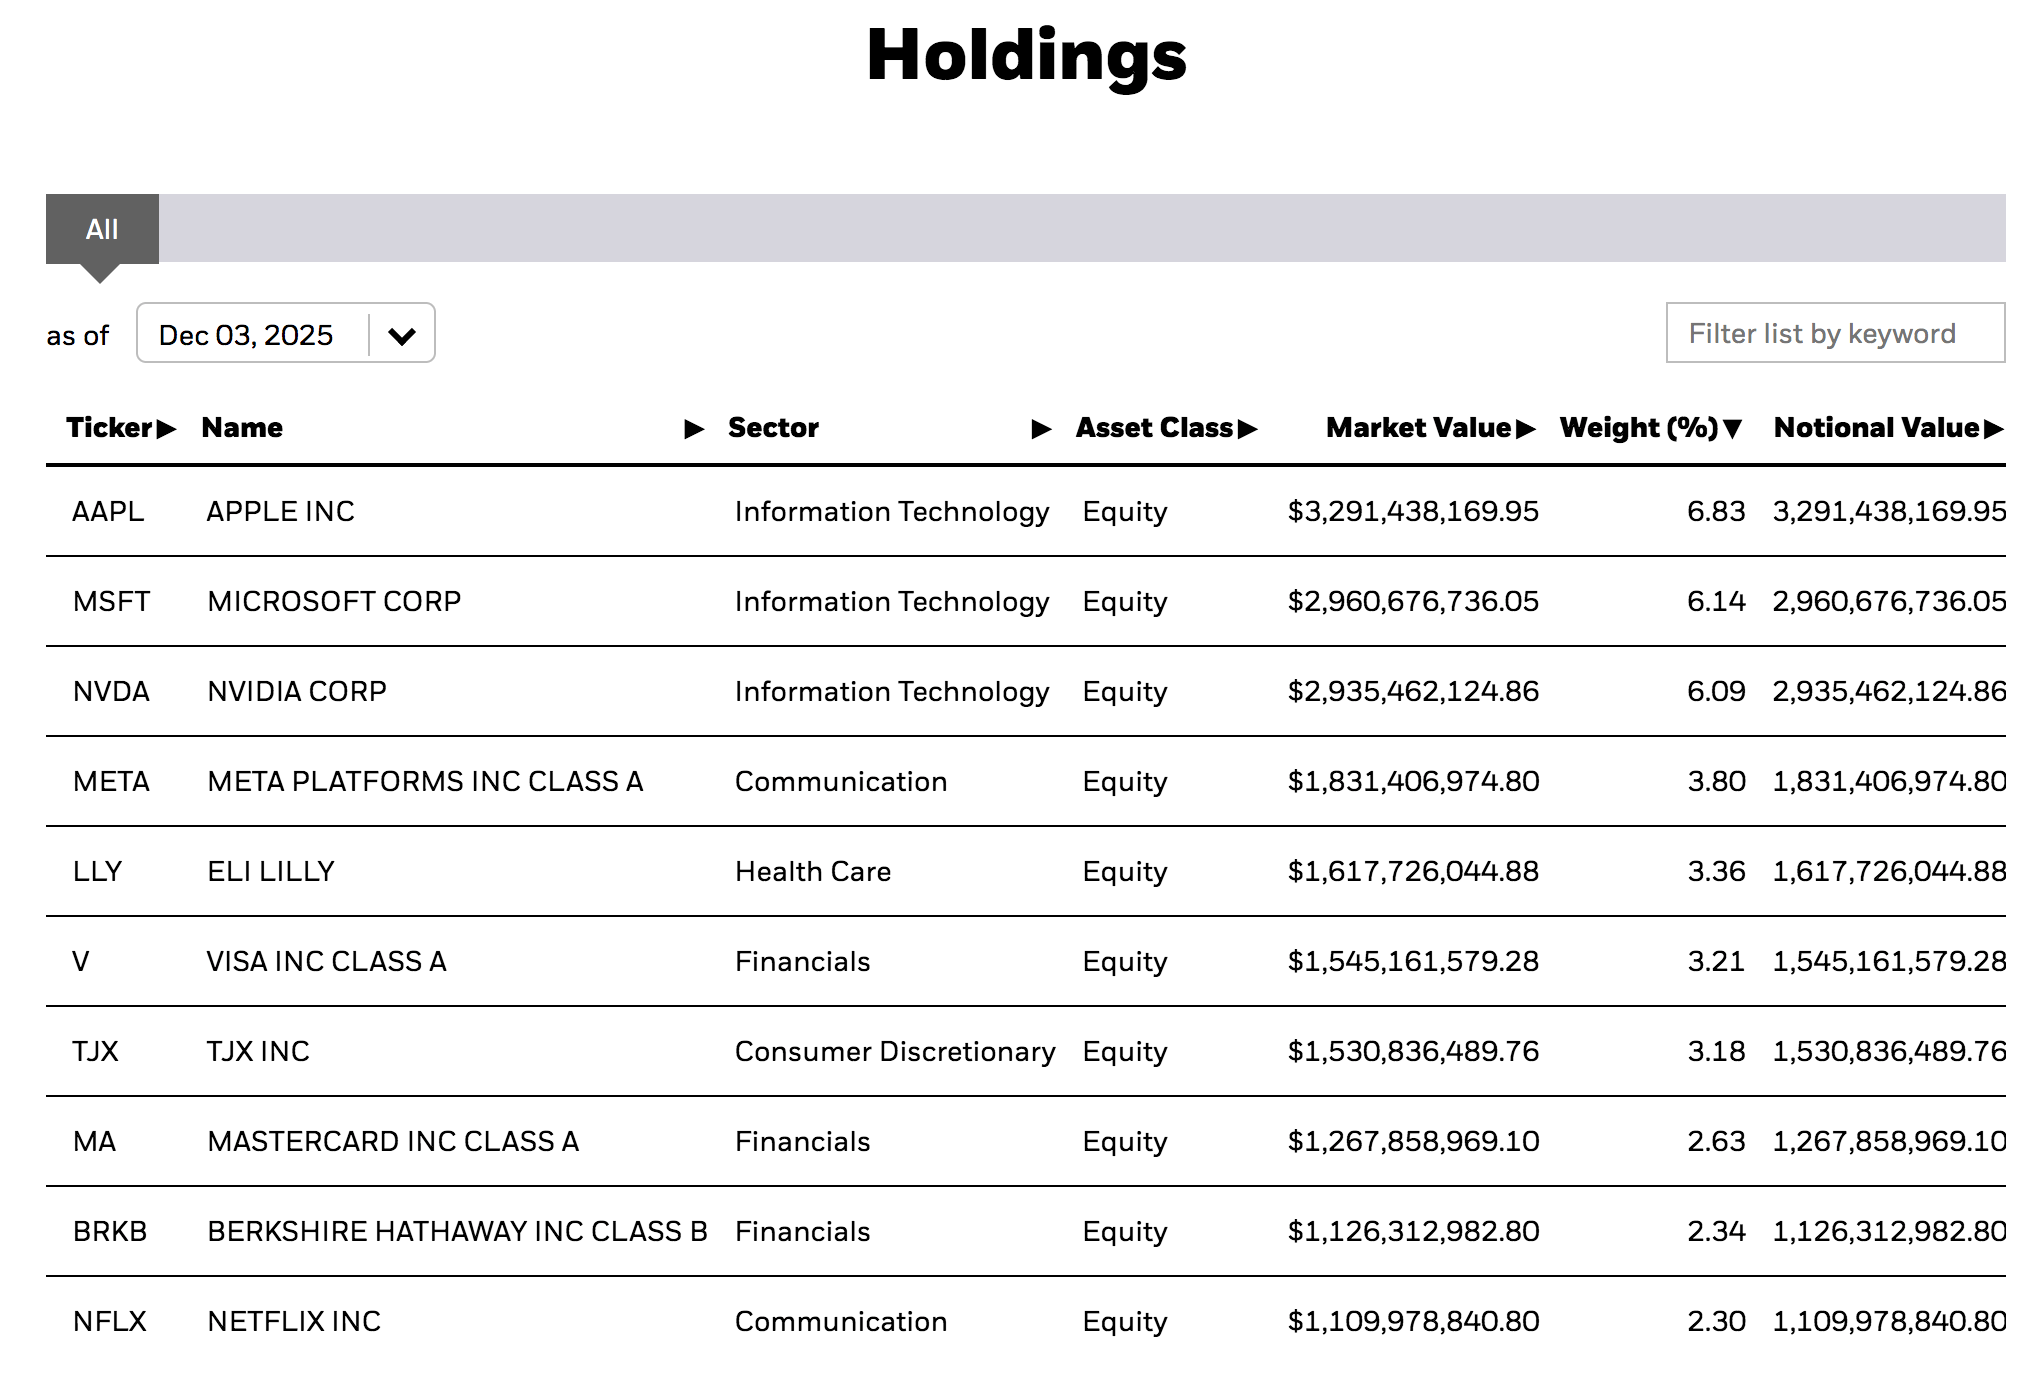Screen dimensions: 2028x1378
Task: Click the BERKSHIRE HATHAWAY row
Action: 456,1231
